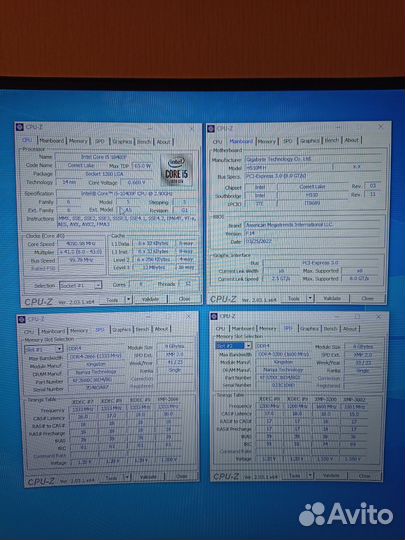Open the About tab in the Gigabyte mainboard window
The width and height of the screenshot is (405, 540).
click(x=352, y=140)
